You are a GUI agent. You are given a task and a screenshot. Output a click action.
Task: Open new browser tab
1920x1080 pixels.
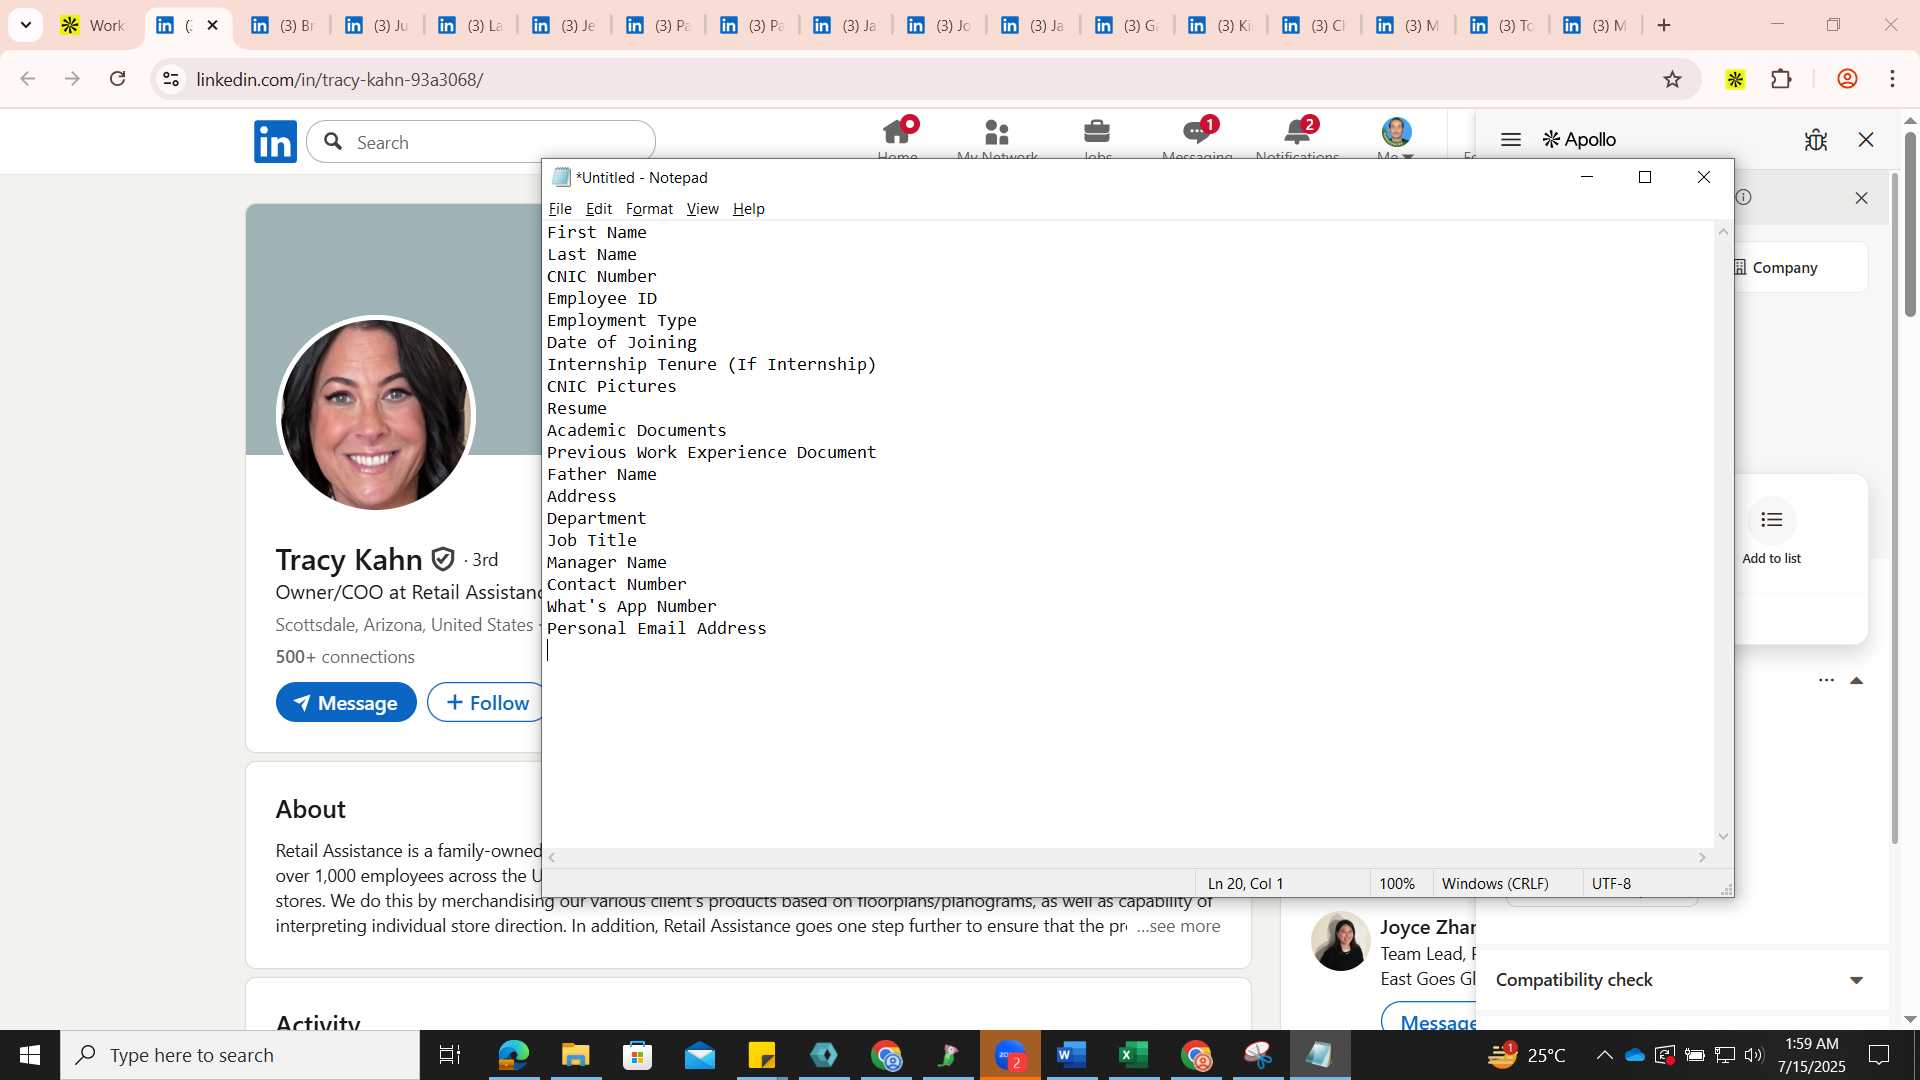[1664, 25]
